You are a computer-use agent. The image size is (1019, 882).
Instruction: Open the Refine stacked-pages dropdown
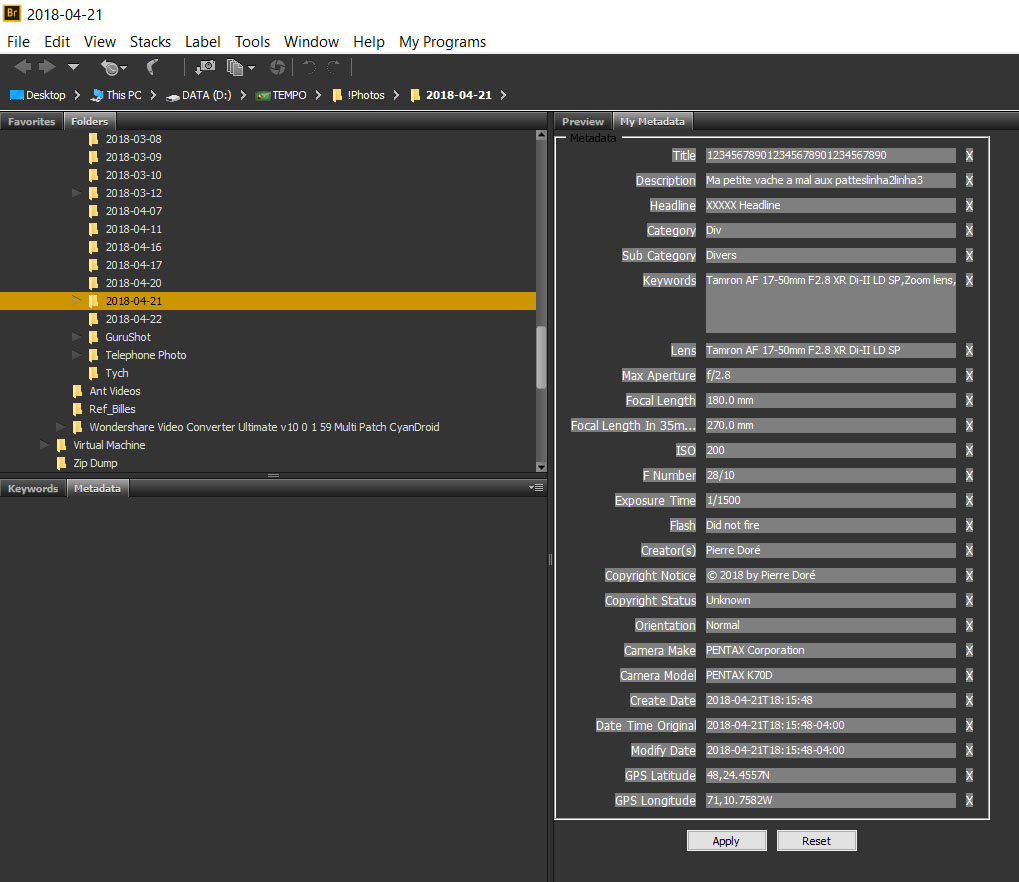click(x=240, y=67)
